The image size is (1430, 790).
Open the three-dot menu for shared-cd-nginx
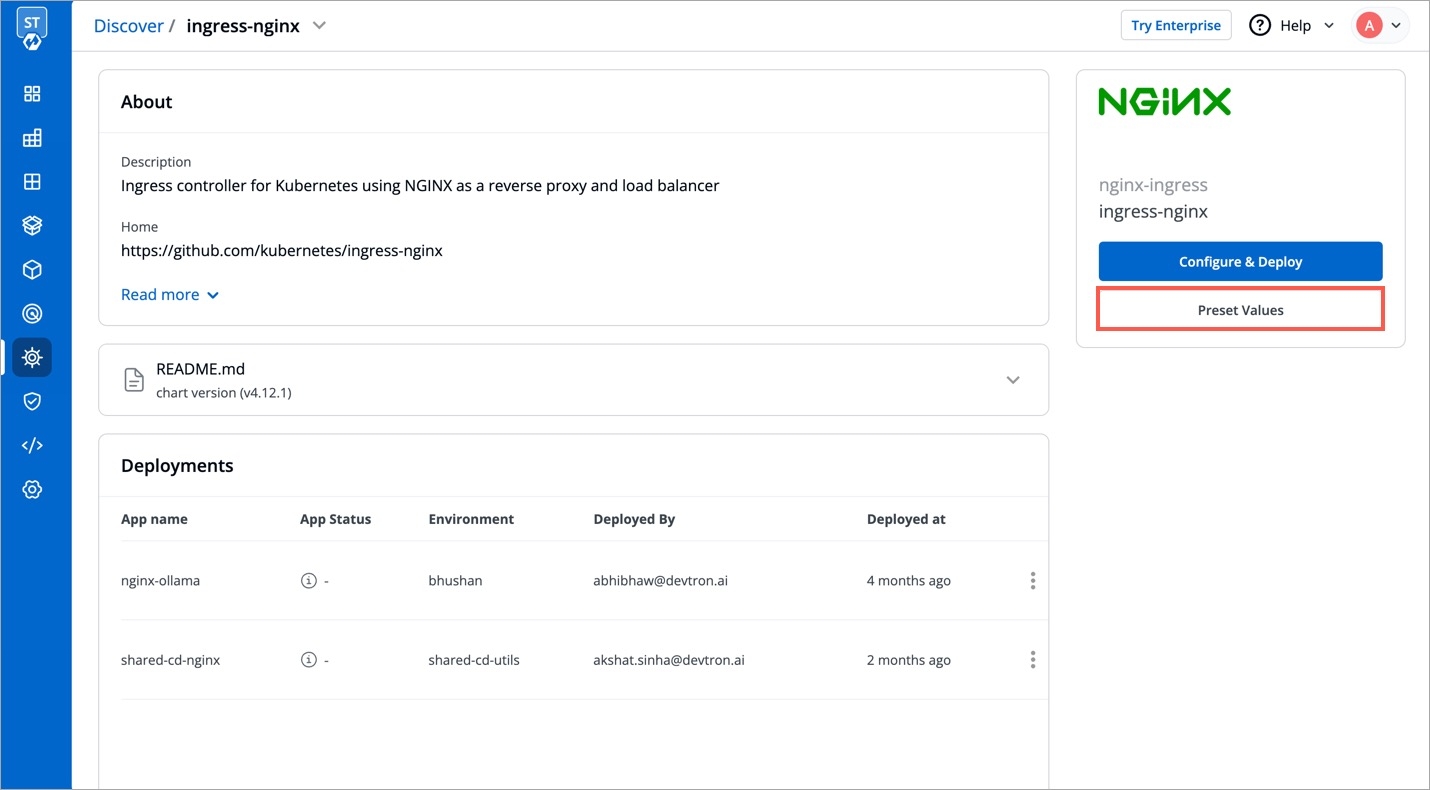1033,660
